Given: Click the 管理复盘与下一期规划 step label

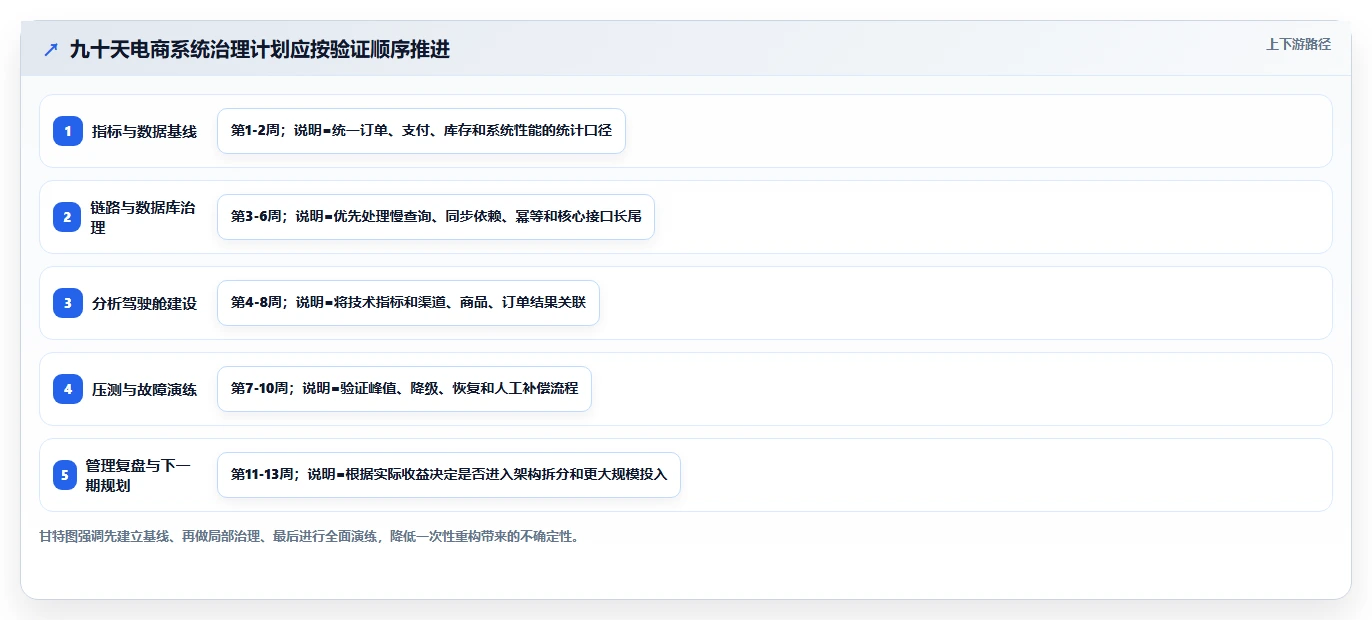Looking at the screenshot, I should (138, 475).
